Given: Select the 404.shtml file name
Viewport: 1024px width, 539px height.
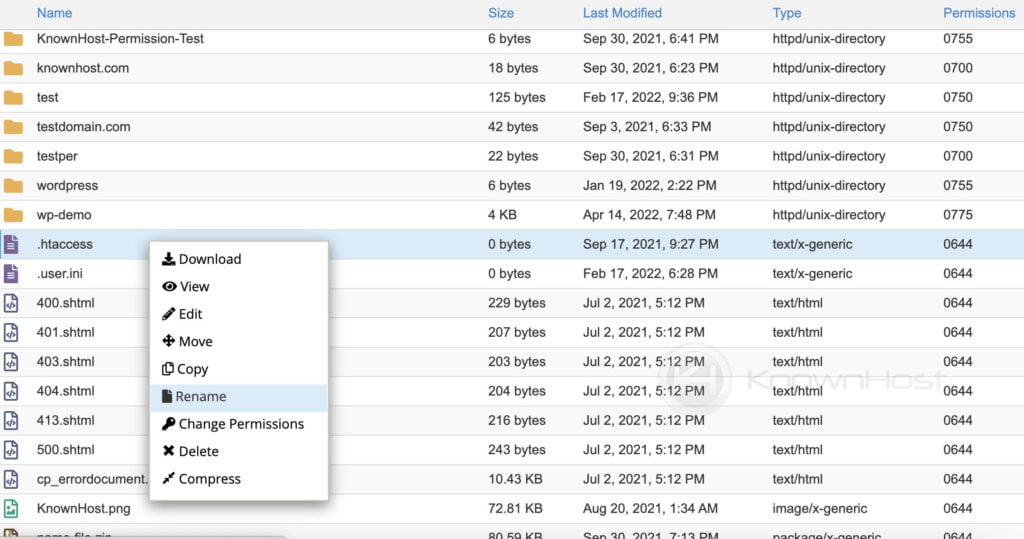Looking at the screenshot, I should click(x=65, y=391).
